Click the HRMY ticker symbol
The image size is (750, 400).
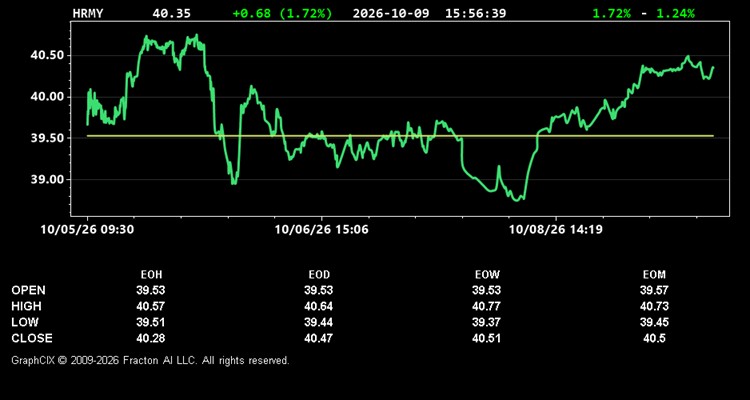88,13
